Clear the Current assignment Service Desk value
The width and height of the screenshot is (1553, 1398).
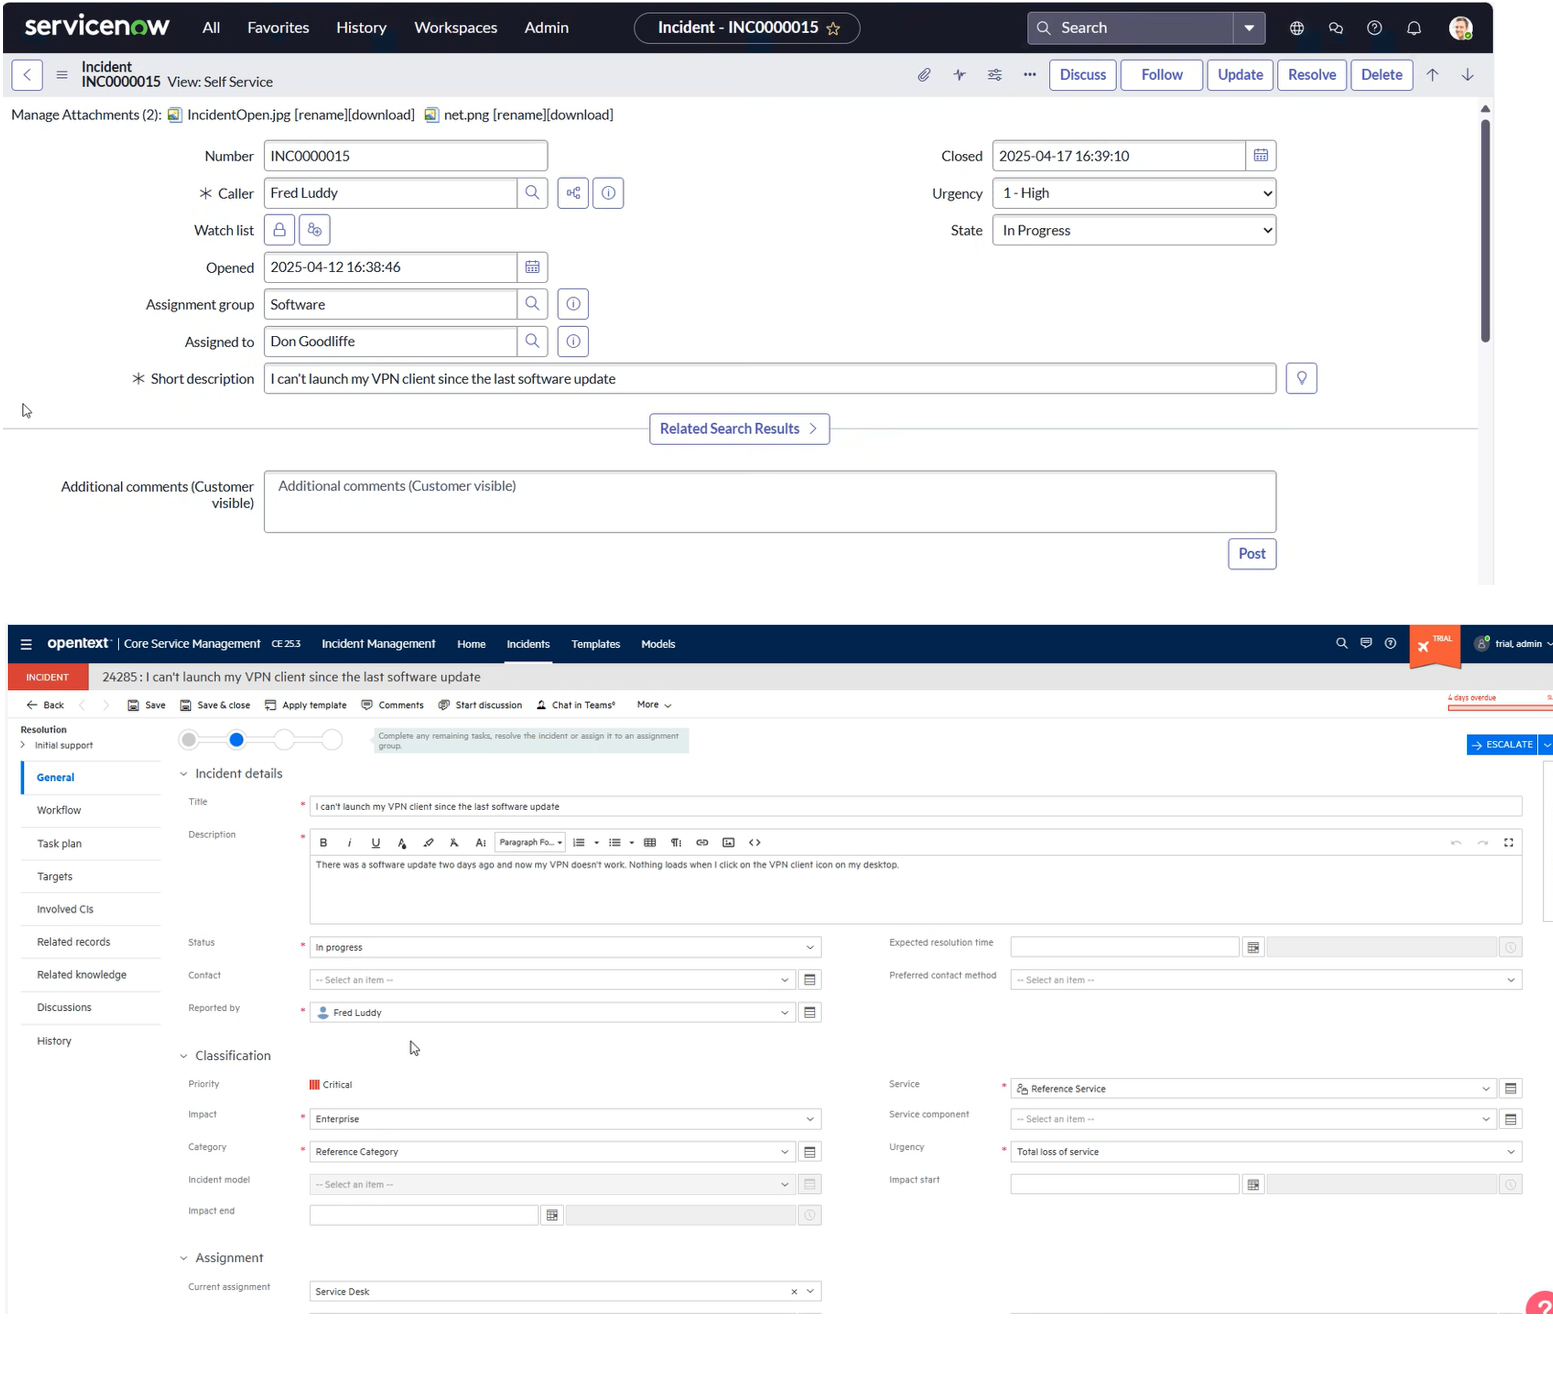click(794, 1292)
